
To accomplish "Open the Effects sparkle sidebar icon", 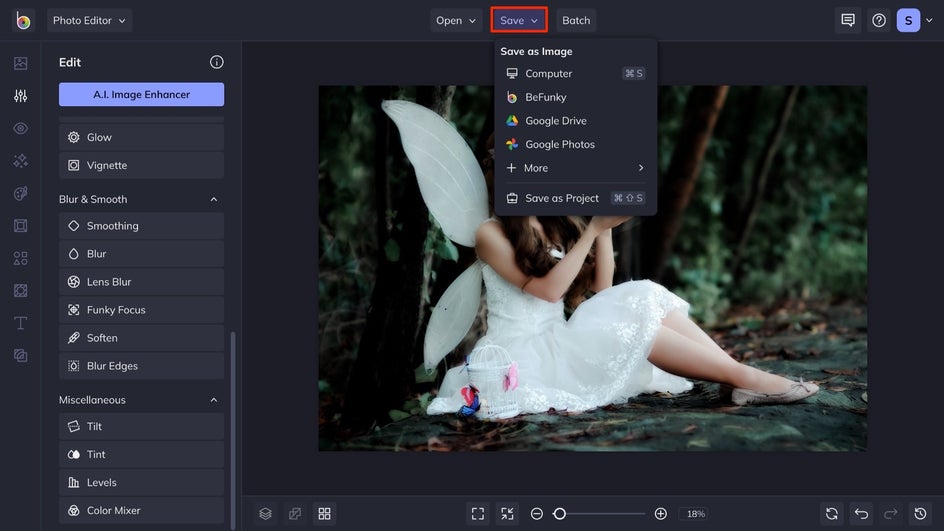I will 20,161.
